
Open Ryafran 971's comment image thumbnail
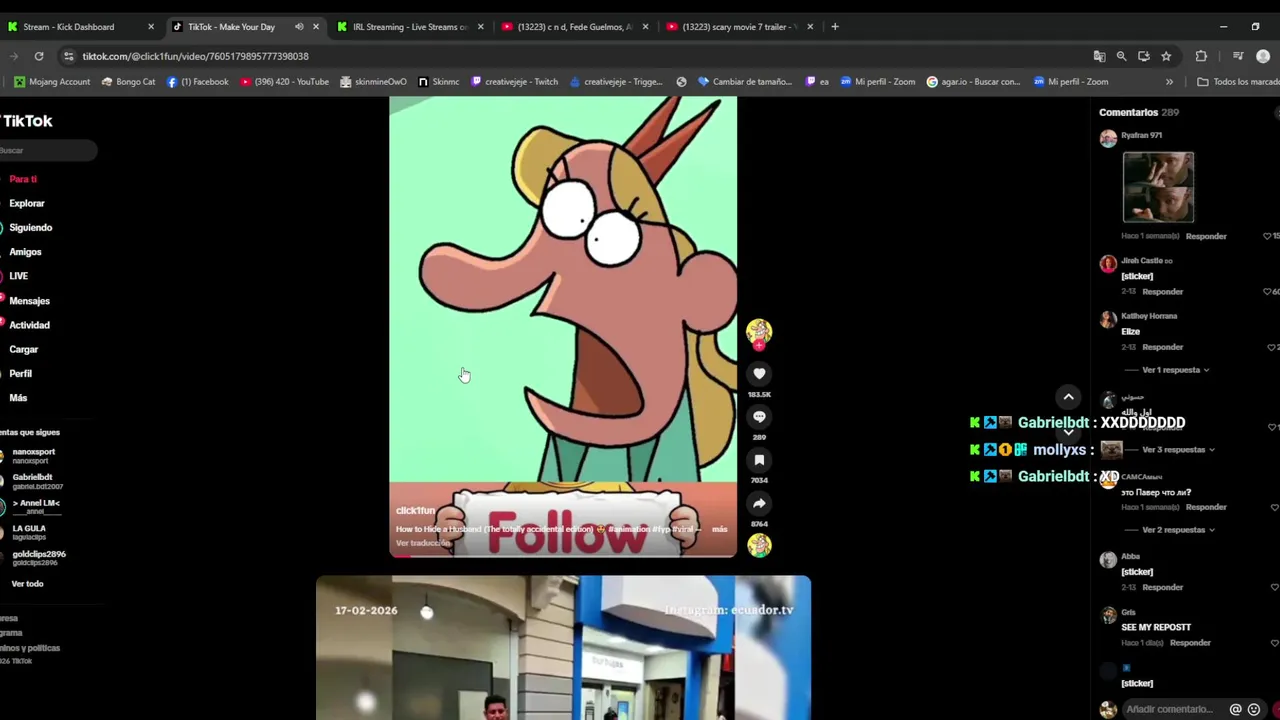coord(1158,187)
